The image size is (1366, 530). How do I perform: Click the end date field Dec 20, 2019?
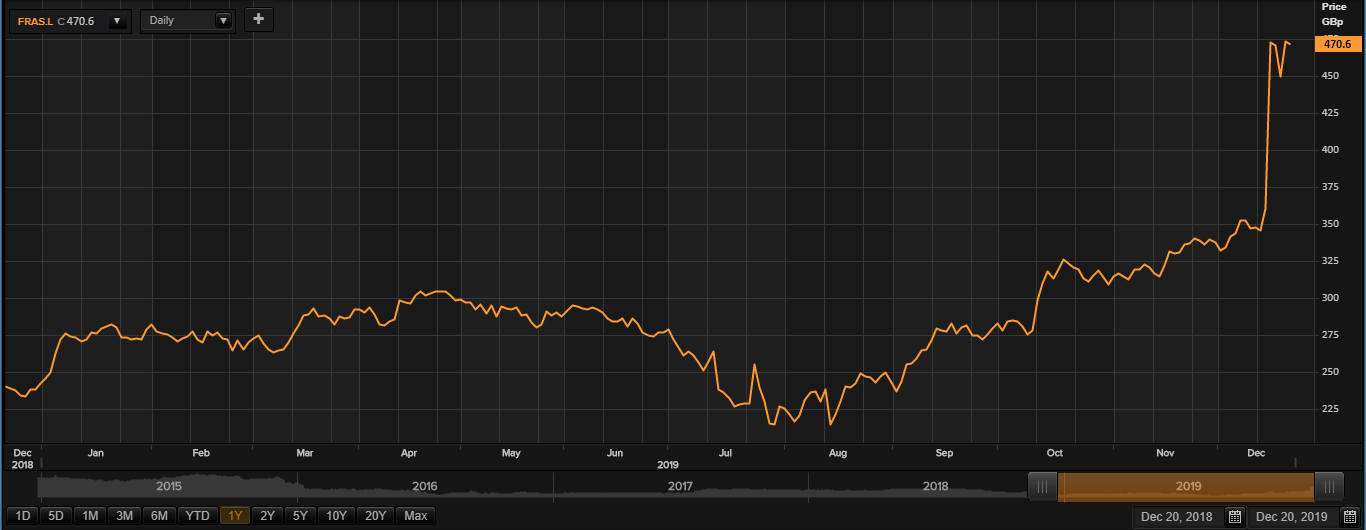[1292, 517]
